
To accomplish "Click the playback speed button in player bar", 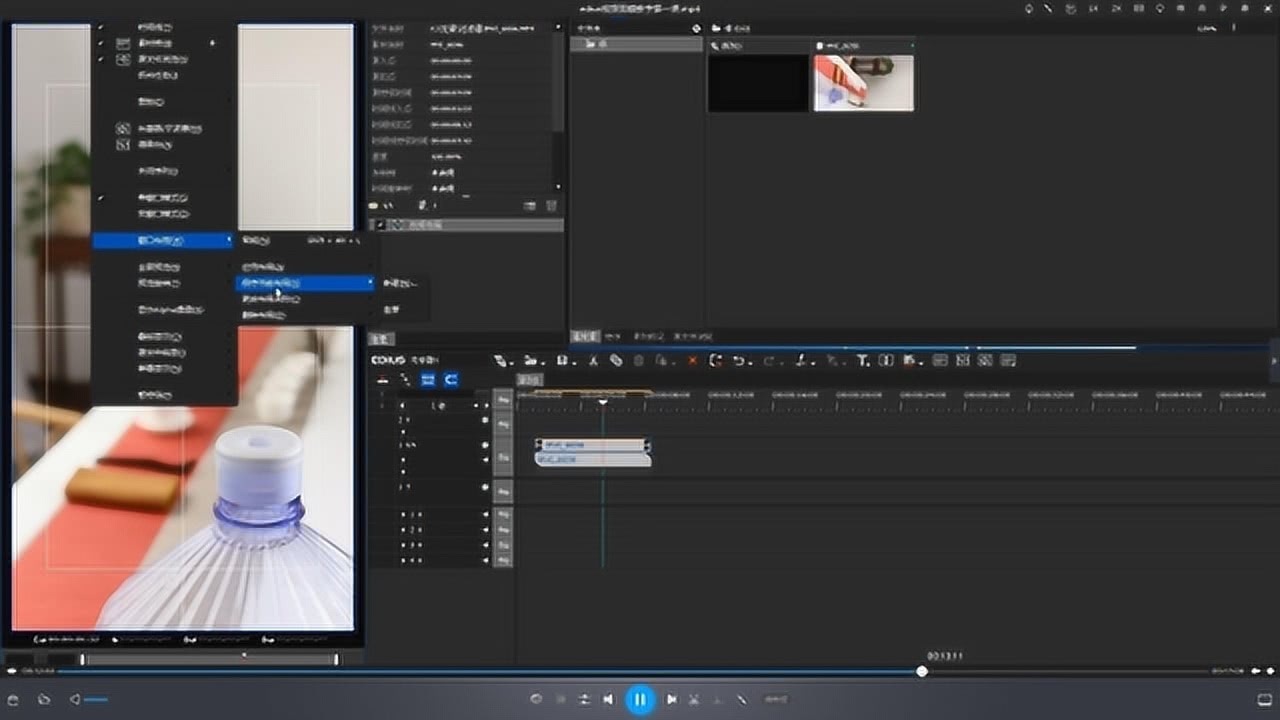I will pyautogui.click(x=776, y=700).
